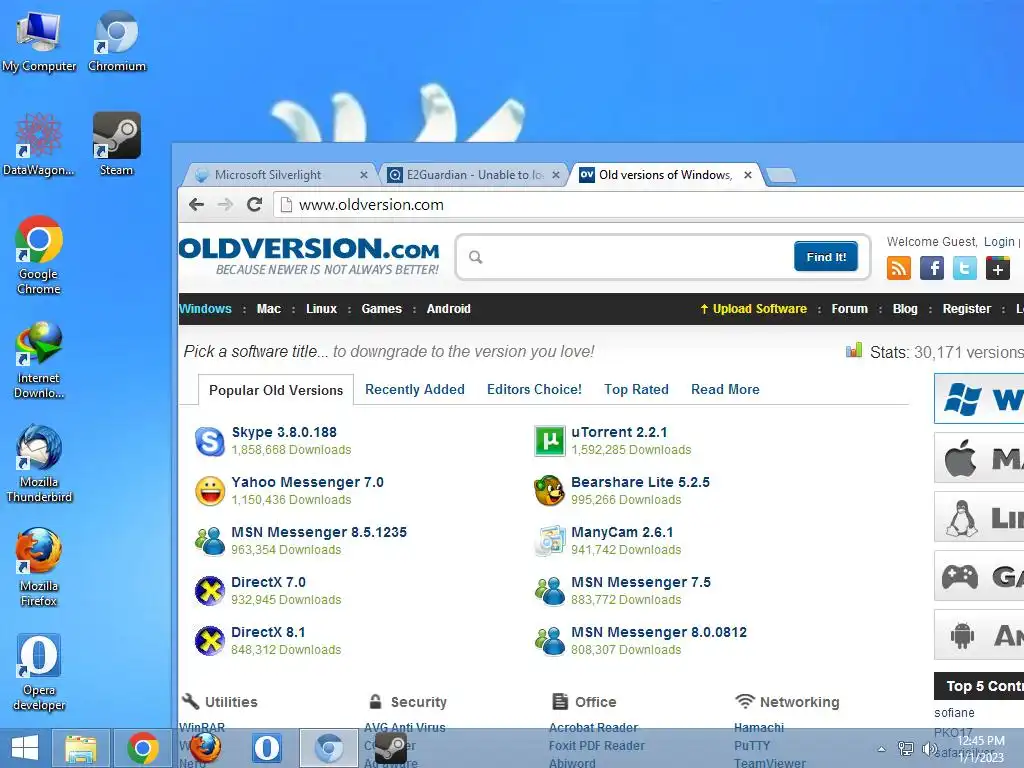Click the orange RSS feed icon
The width and height of the screenshot is (1024, 768).
899,268
